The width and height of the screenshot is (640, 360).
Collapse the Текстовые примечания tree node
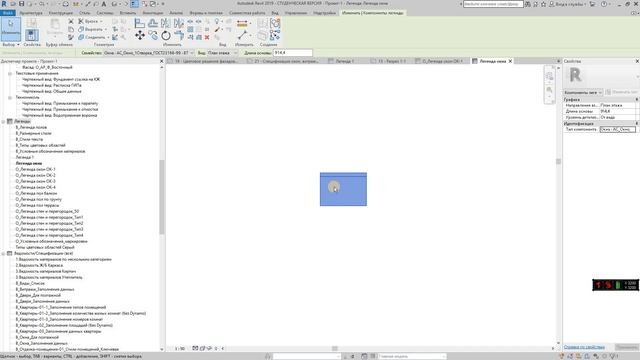(x=10, y=73)
